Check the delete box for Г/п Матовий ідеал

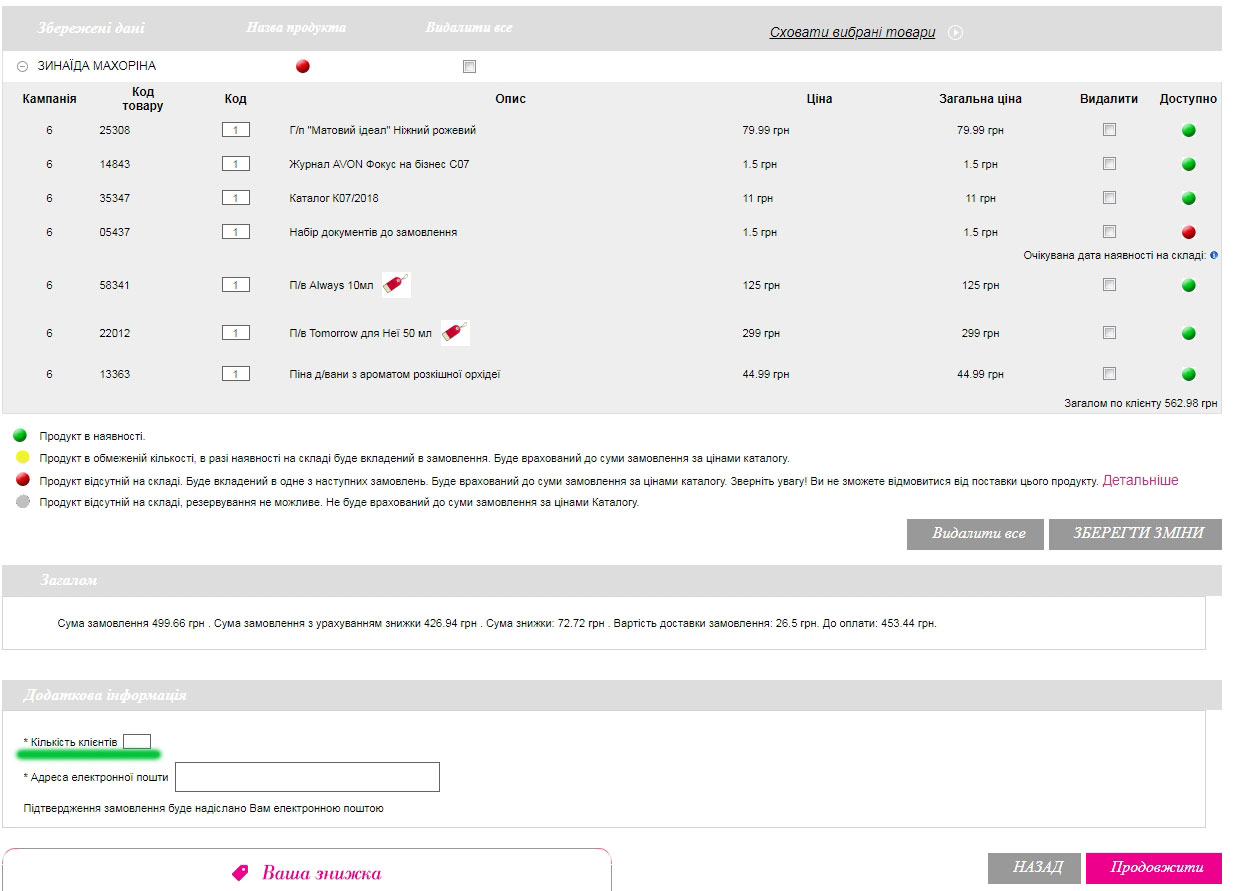tap(1109, 130)
